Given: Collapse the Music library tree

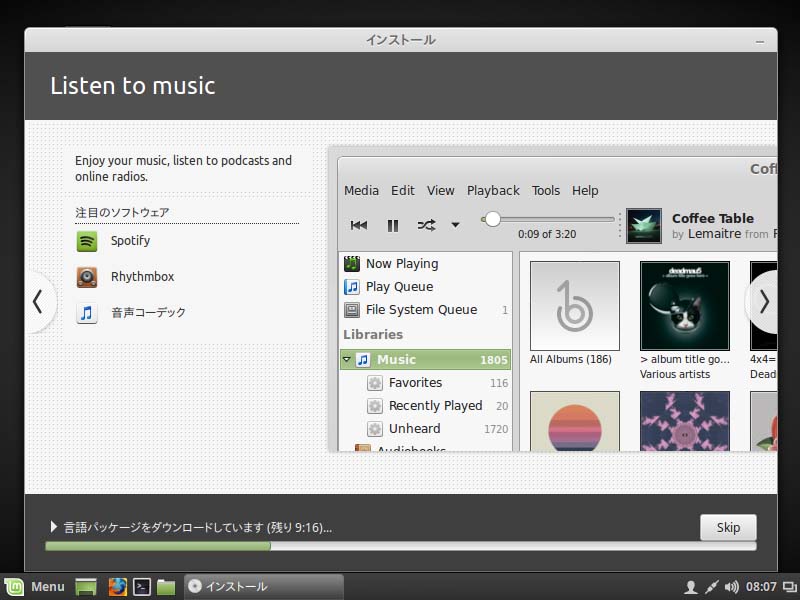Looking at the screenshot, I should pyautogui.click(x=345, y=359).
